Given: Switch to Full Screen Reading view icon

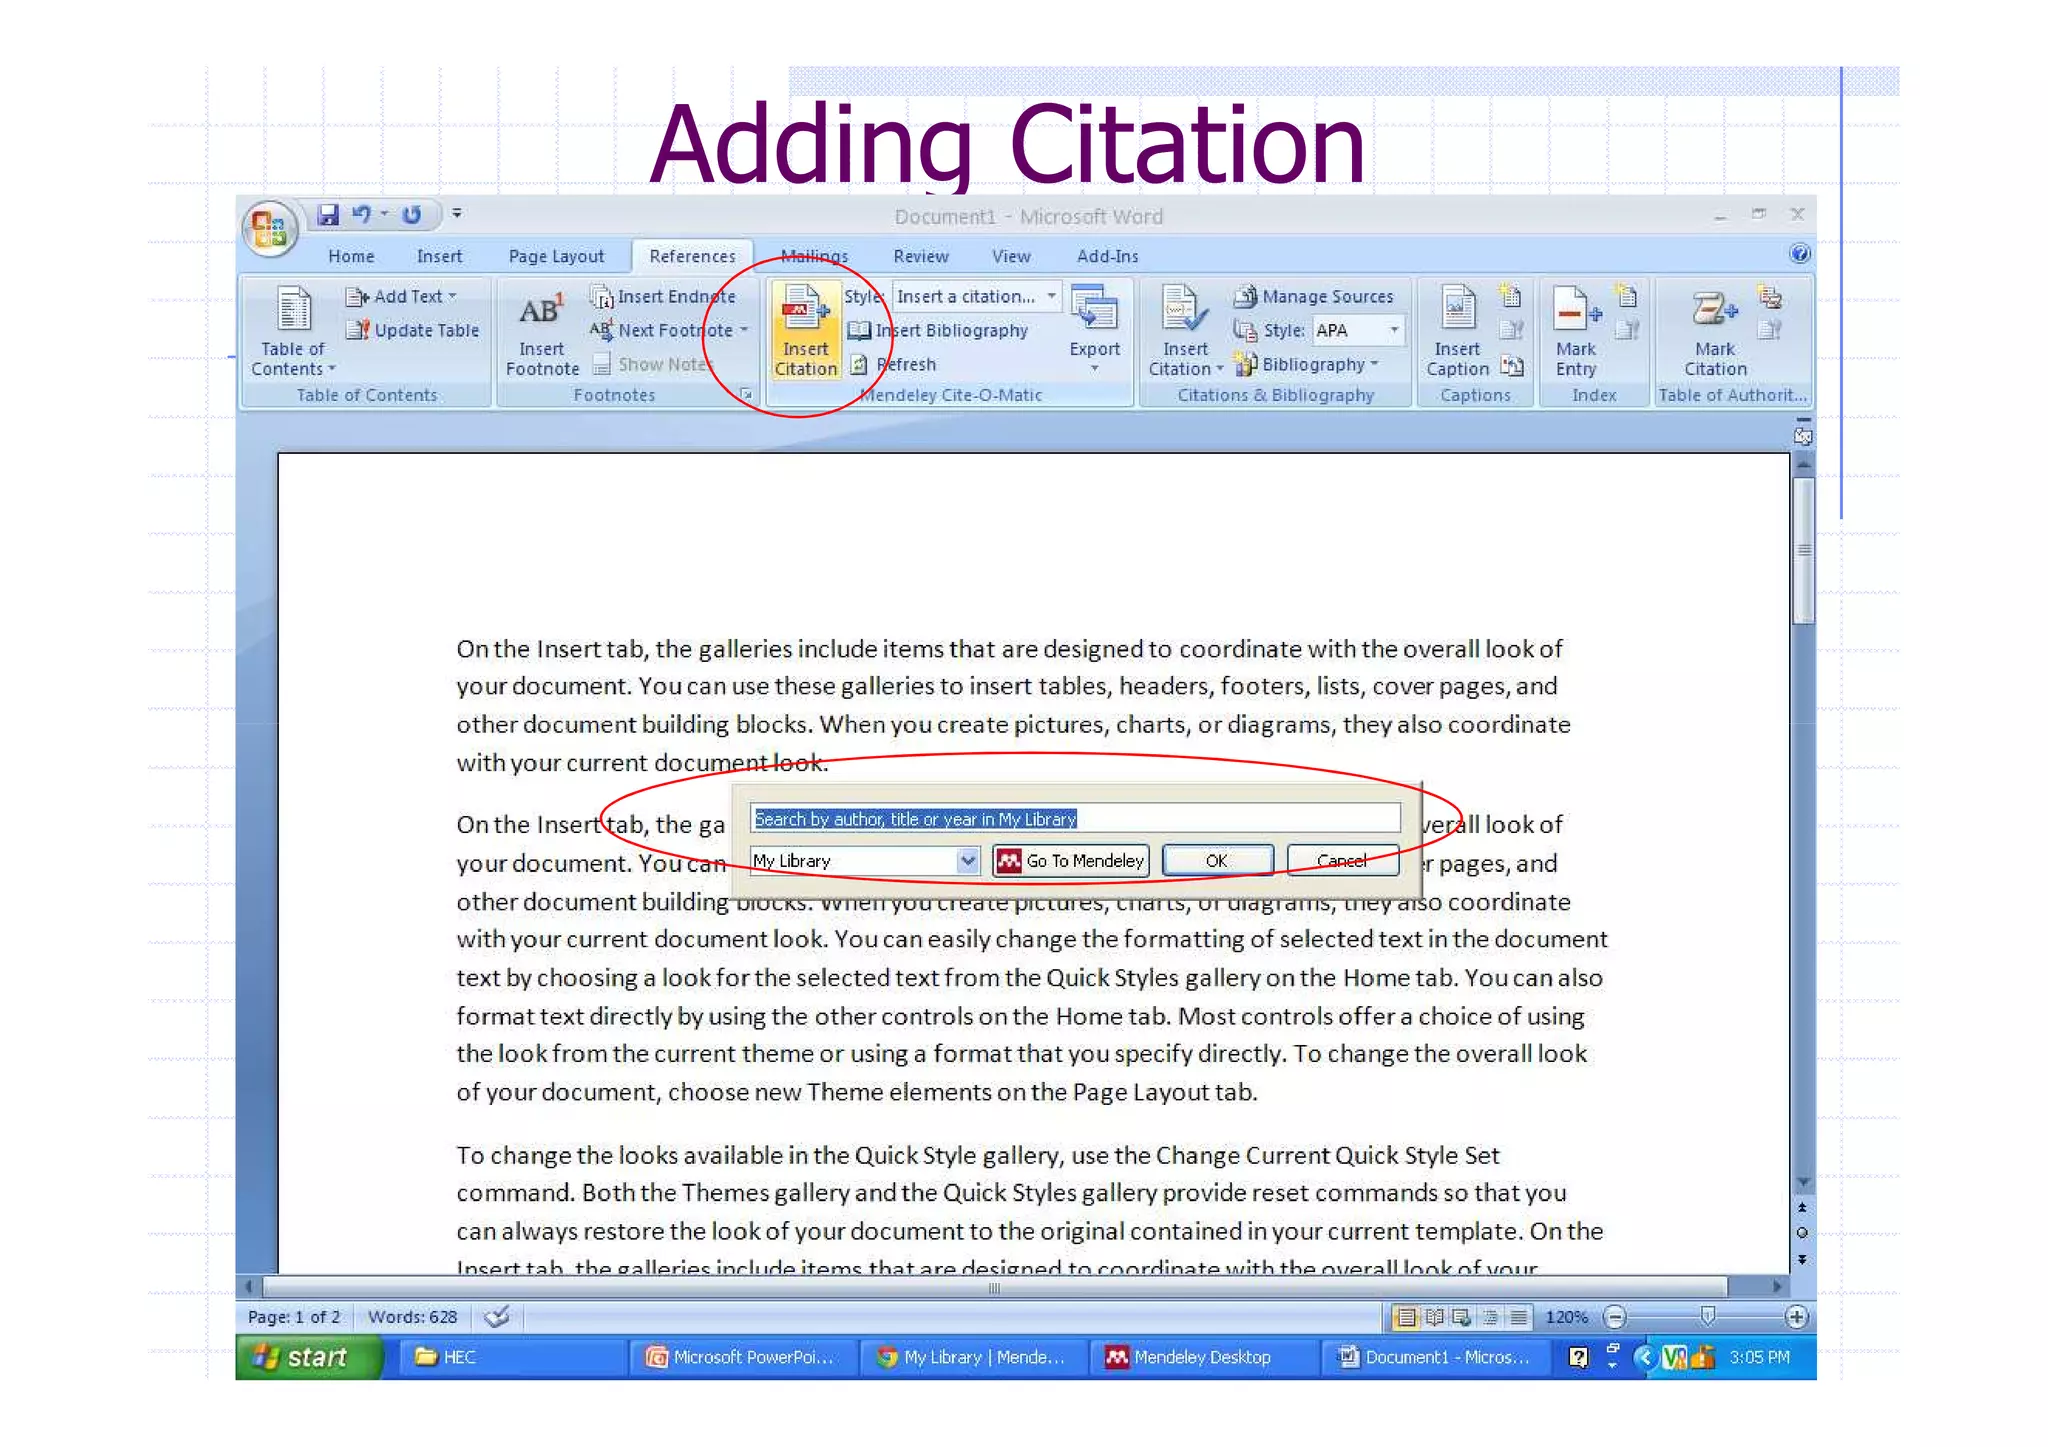Looking at the screenshot, I should [x=1434, y=1317].
